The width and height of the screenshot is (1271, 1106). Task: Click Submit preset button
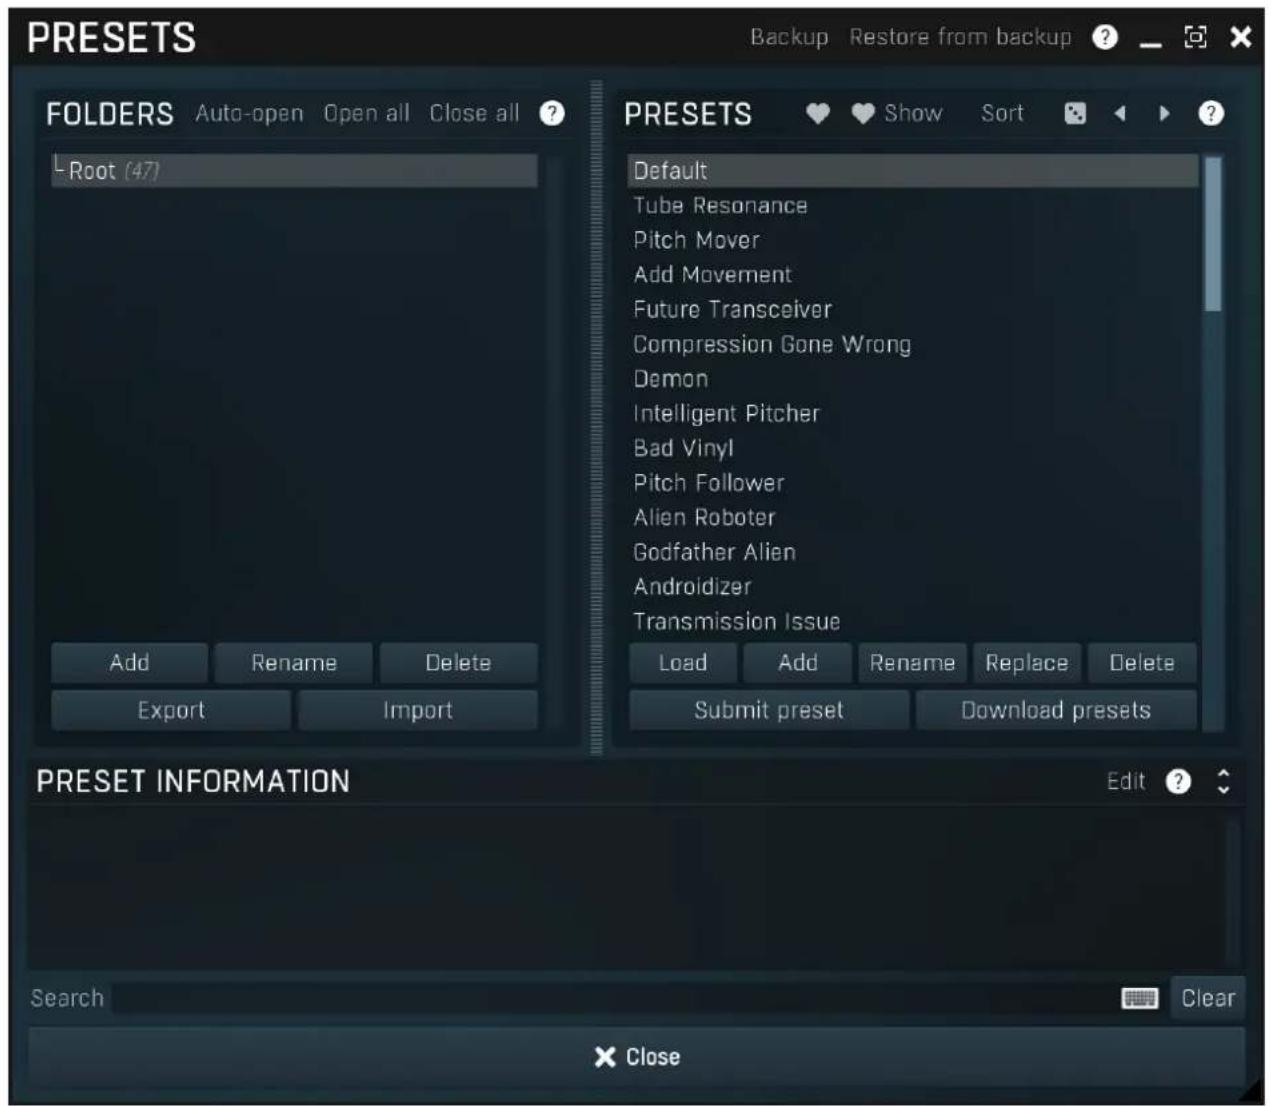769,710
